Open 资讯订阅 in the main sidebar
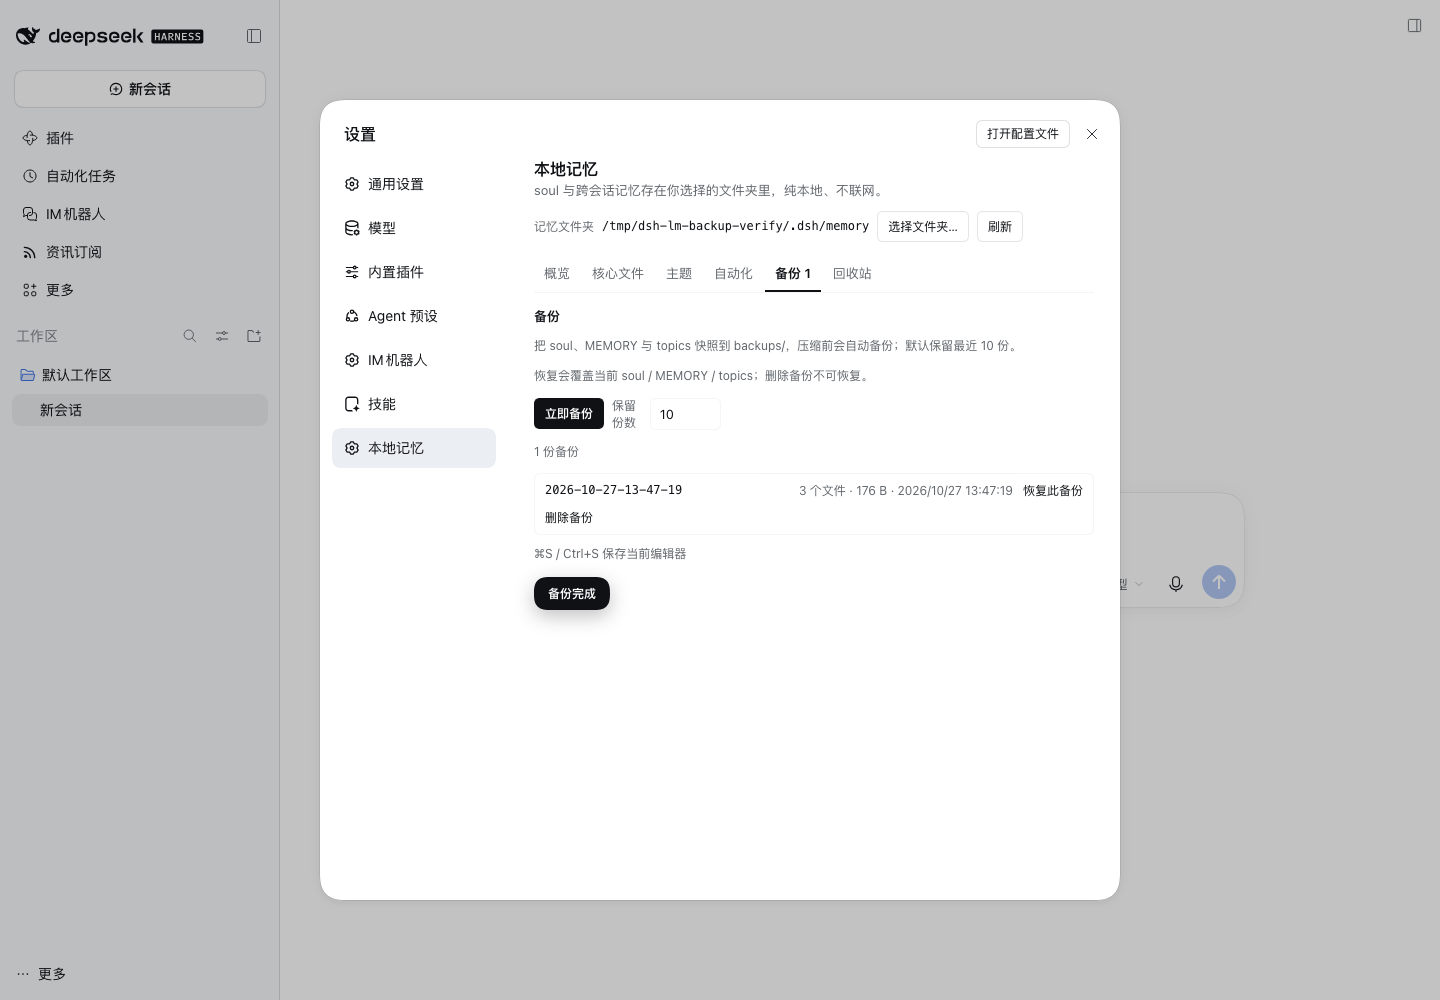 tap(140, 252)
